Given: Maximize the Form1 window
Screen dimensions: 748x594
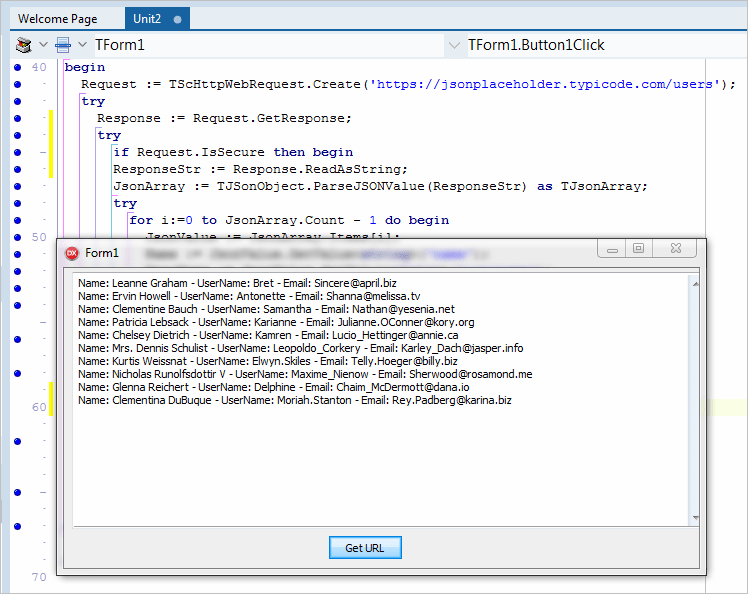Looking at the screenshot, I should pos(638,249).
